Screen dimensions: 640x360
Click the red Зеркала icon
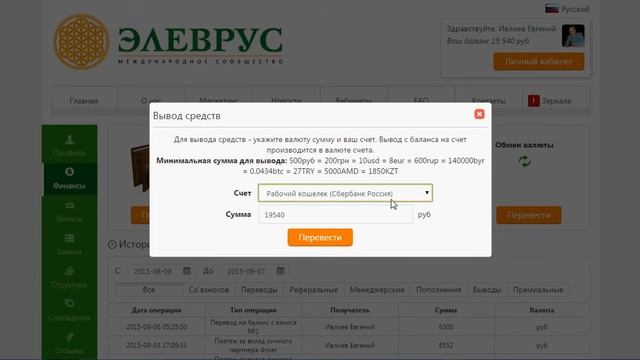coord(533,101)
